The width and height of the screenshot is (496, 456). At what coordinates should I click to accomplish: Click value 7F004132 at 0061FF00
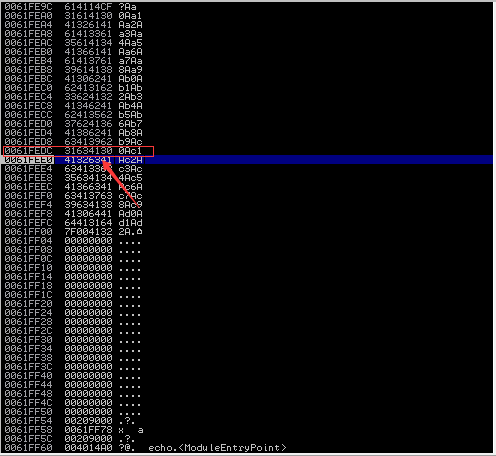[88, 232]
